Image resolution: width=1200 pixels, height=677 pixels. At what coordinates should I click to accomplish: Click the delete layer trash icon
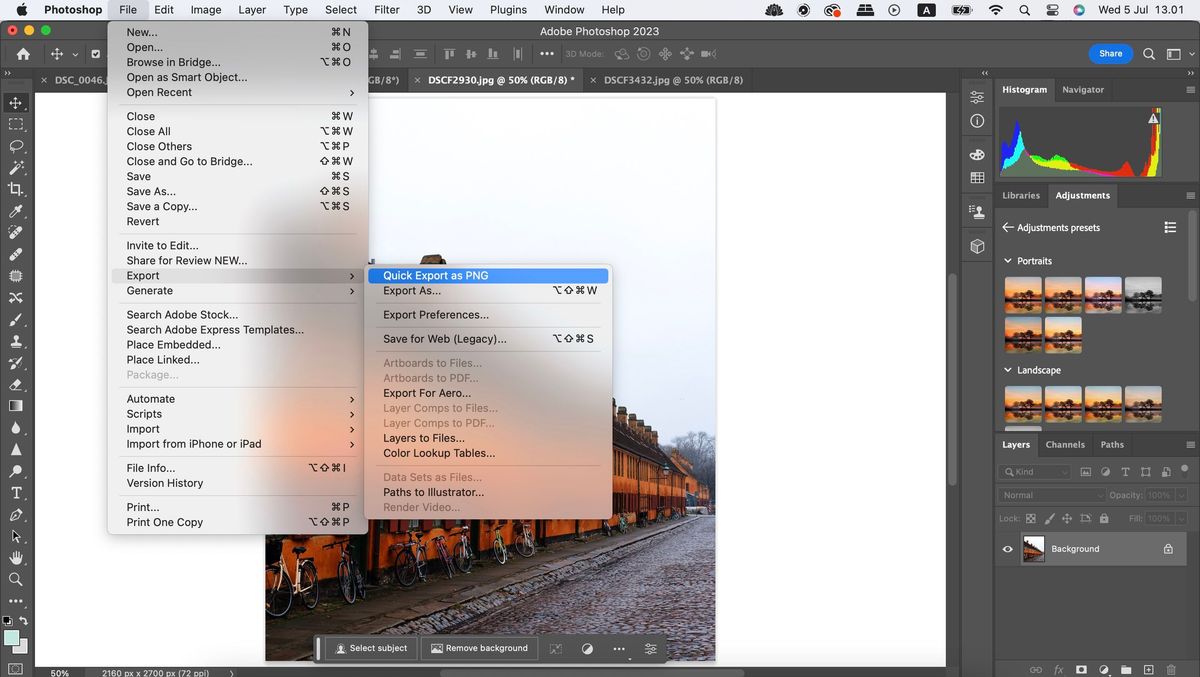coord(1171,670)
